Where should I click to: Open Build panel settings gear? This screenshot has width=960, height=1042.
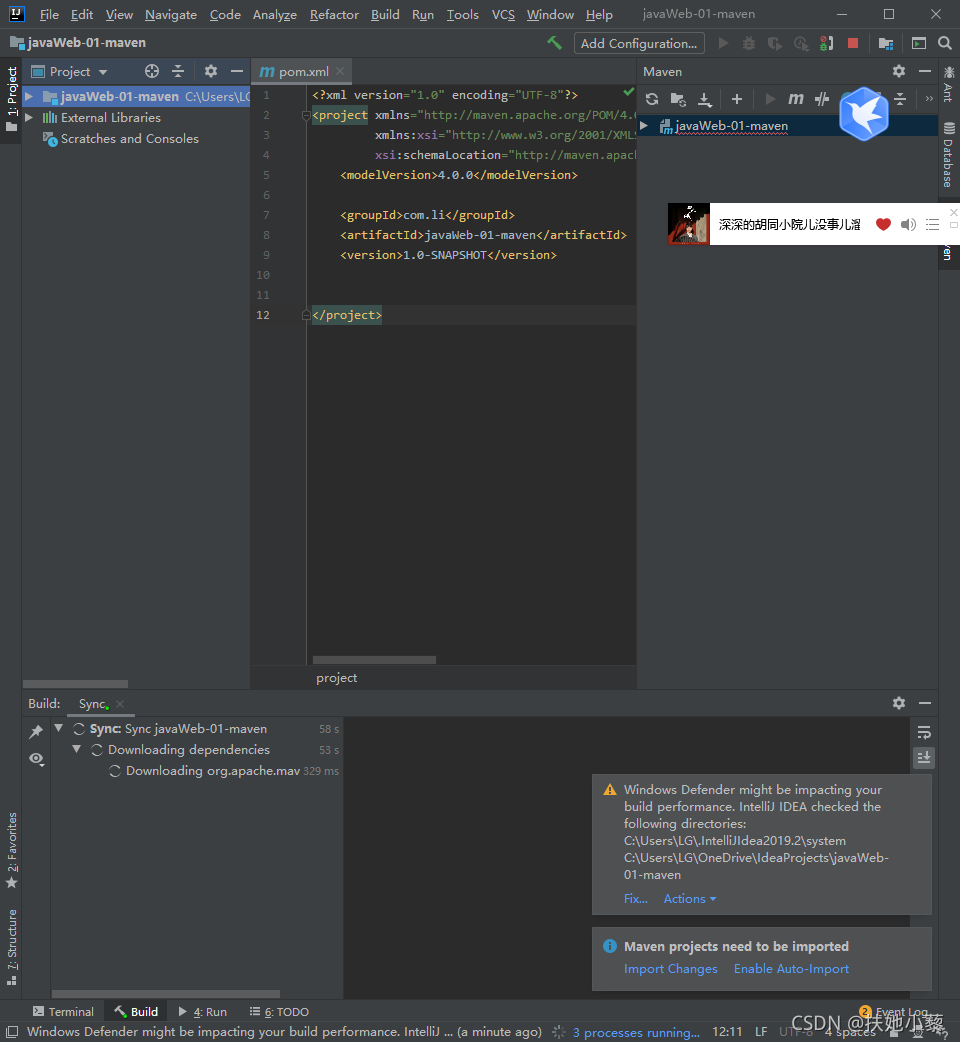coord(899,702)
